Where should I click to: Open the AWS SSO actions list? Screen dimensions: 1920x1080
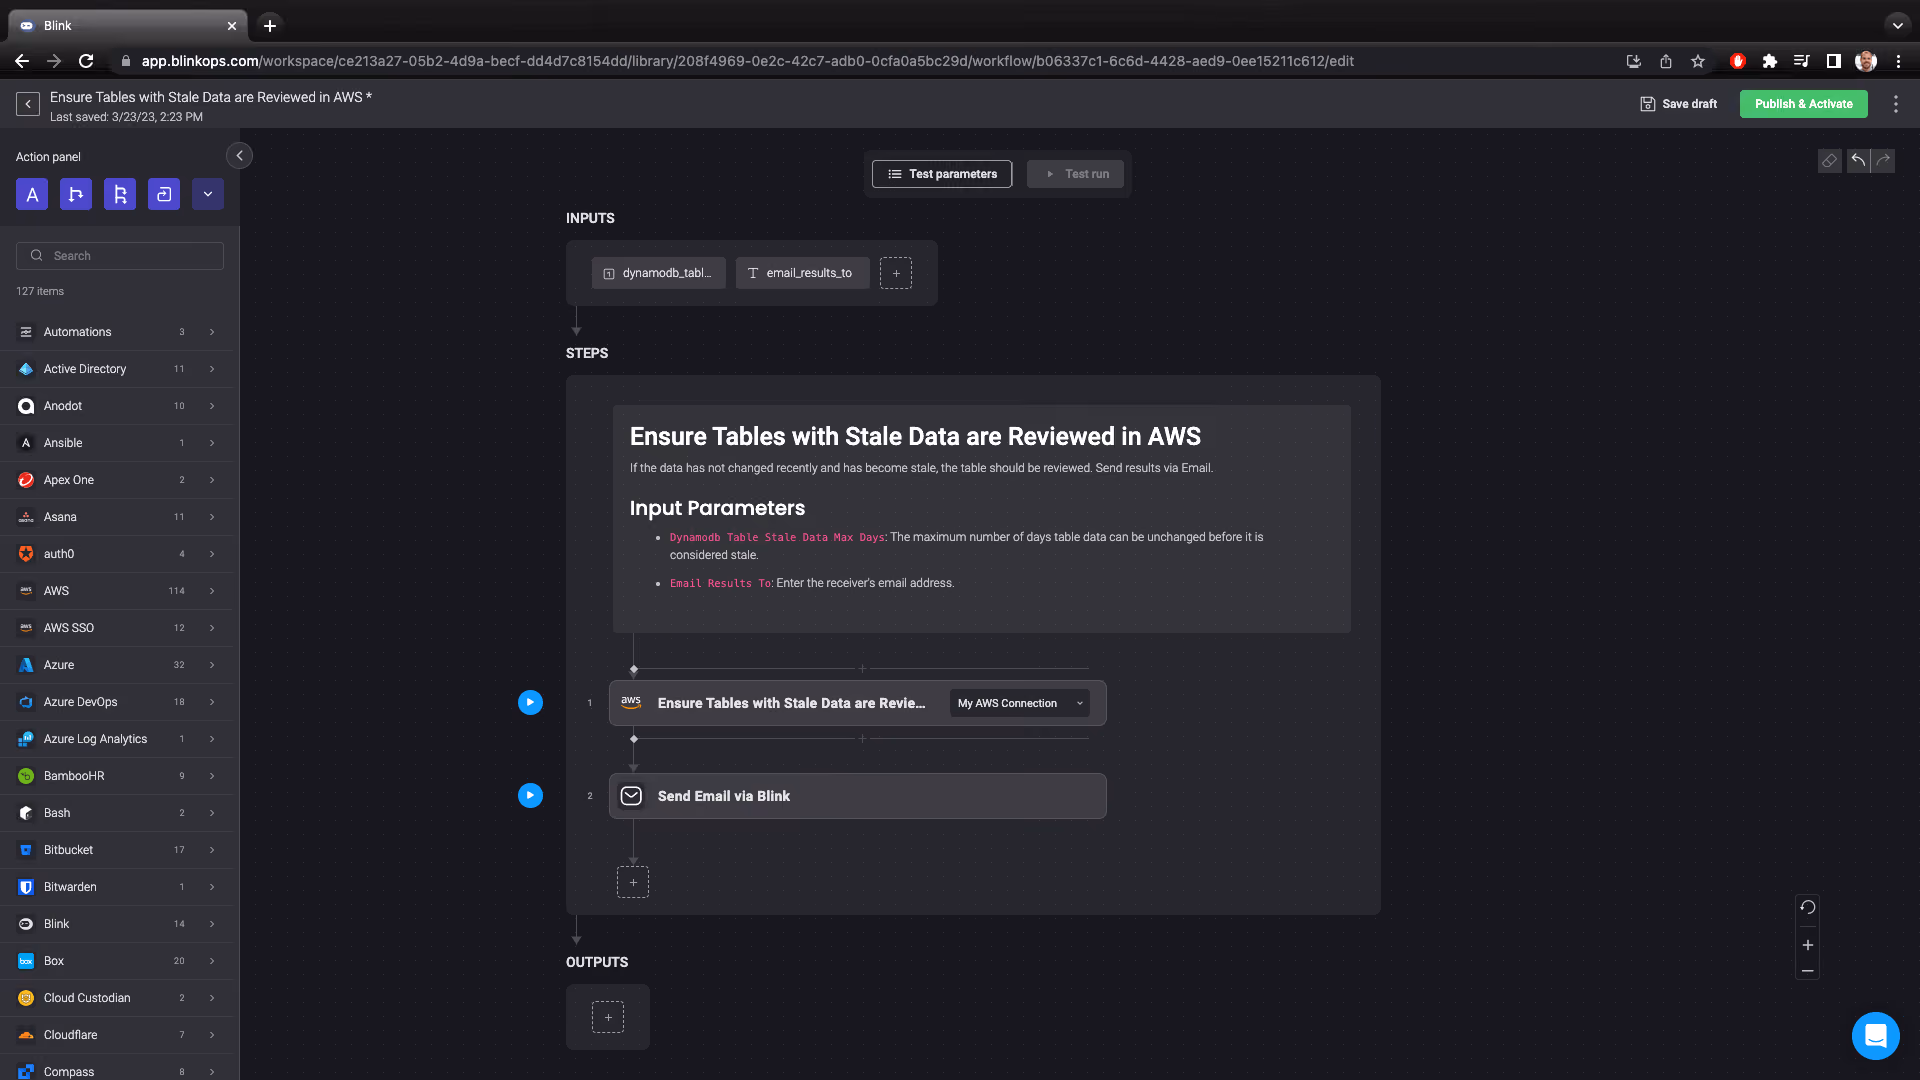(116, 628)
